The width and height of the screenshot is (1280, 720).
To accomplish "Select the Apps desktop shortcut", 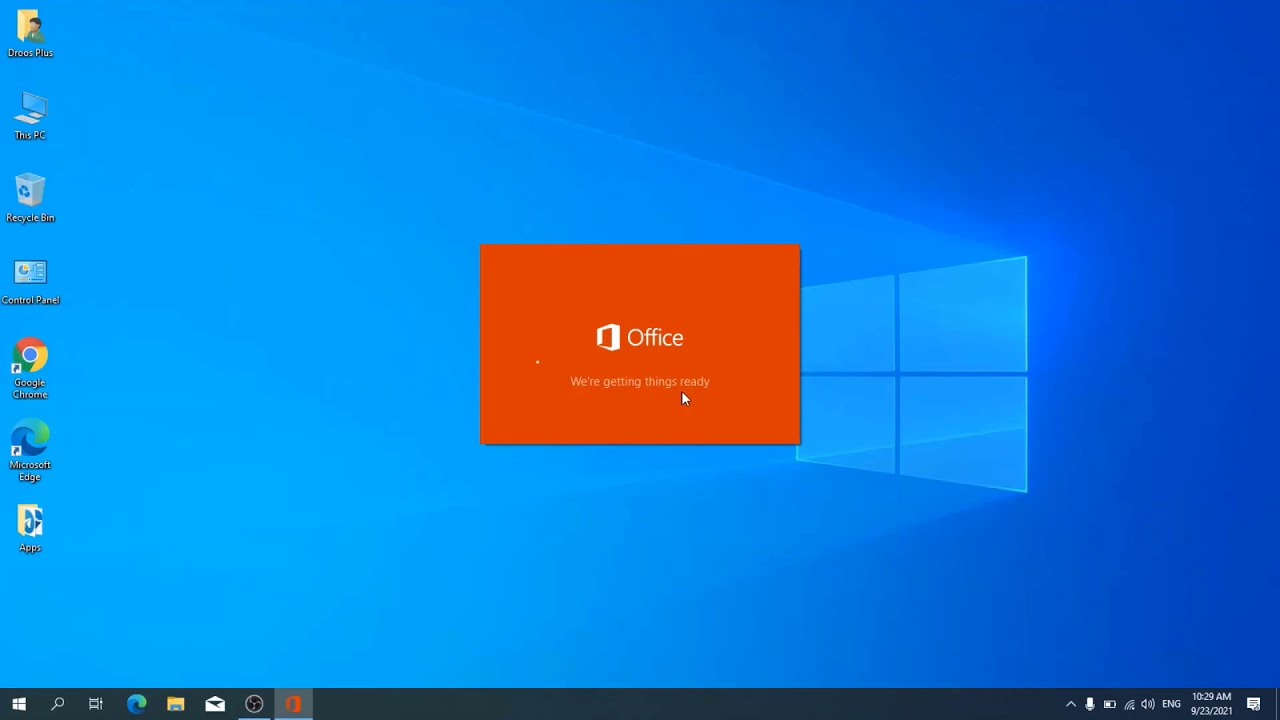I will click(x=30, y=528).
